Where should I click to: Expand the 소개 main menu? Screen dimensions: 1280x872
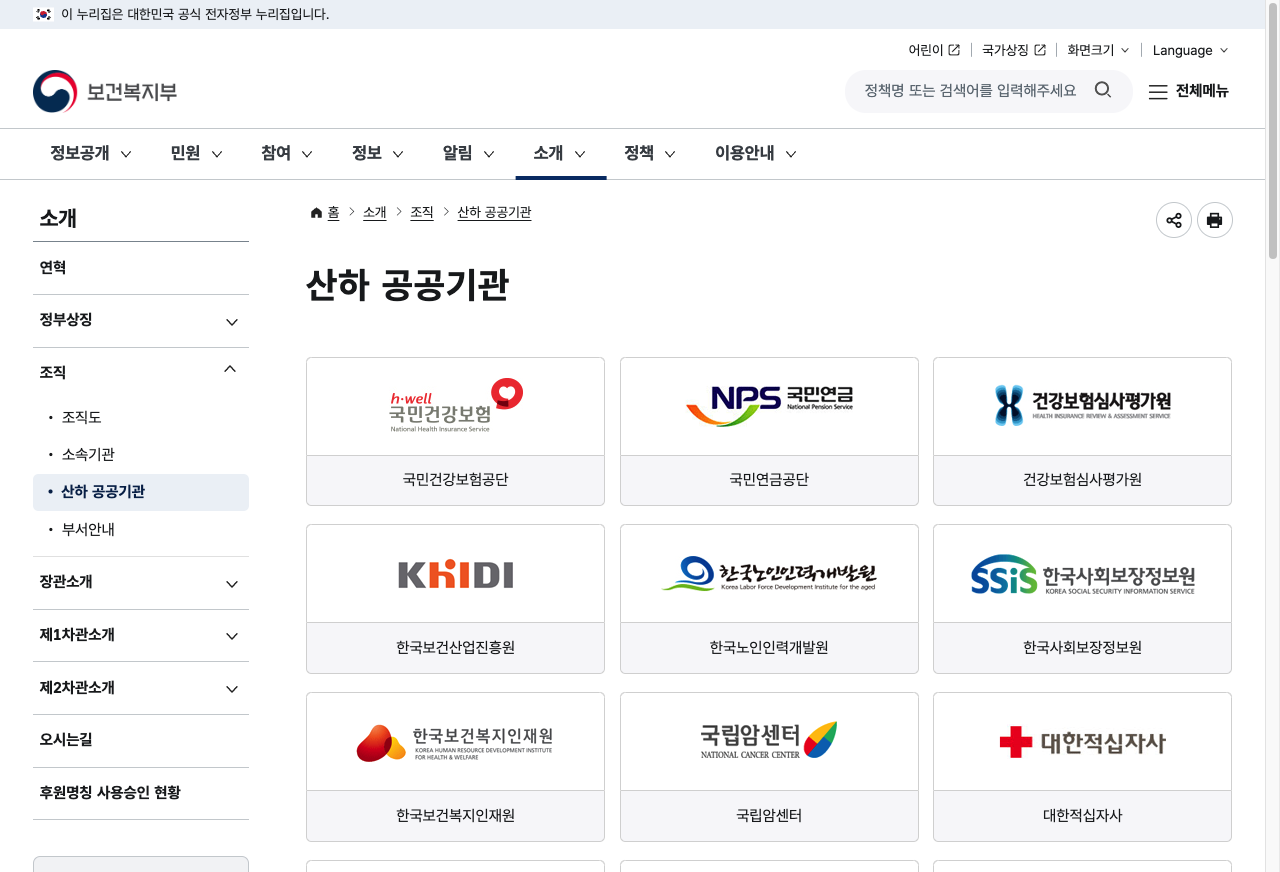(560, 153)
